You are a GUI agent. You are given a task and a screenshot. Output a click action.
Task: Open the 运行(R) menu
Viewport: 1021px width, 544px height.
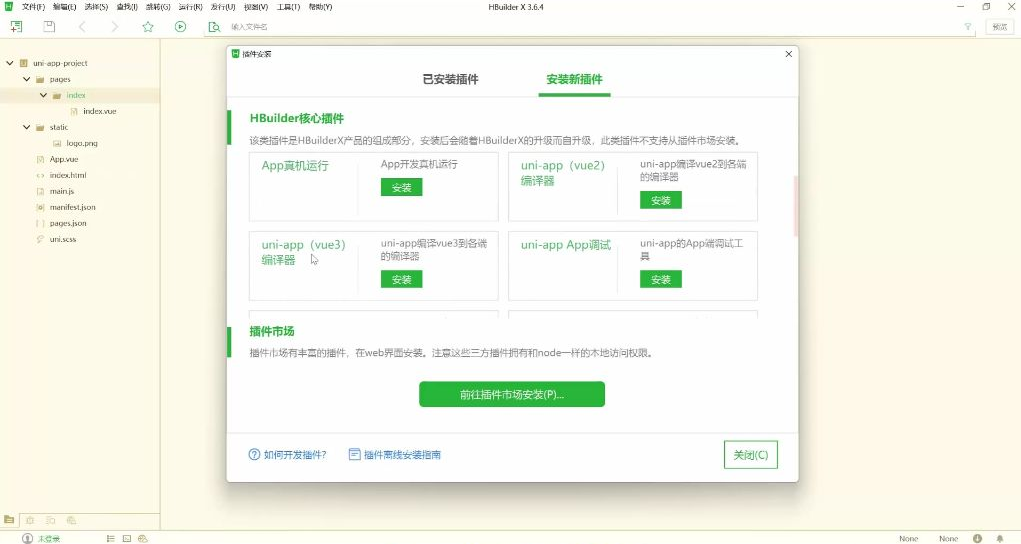coord(190,7)
